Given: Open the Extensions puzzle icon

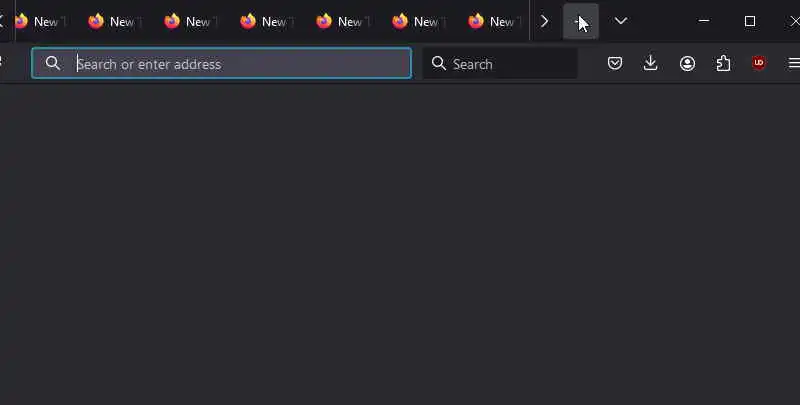Looking at the screenshot, I should 723,63.
